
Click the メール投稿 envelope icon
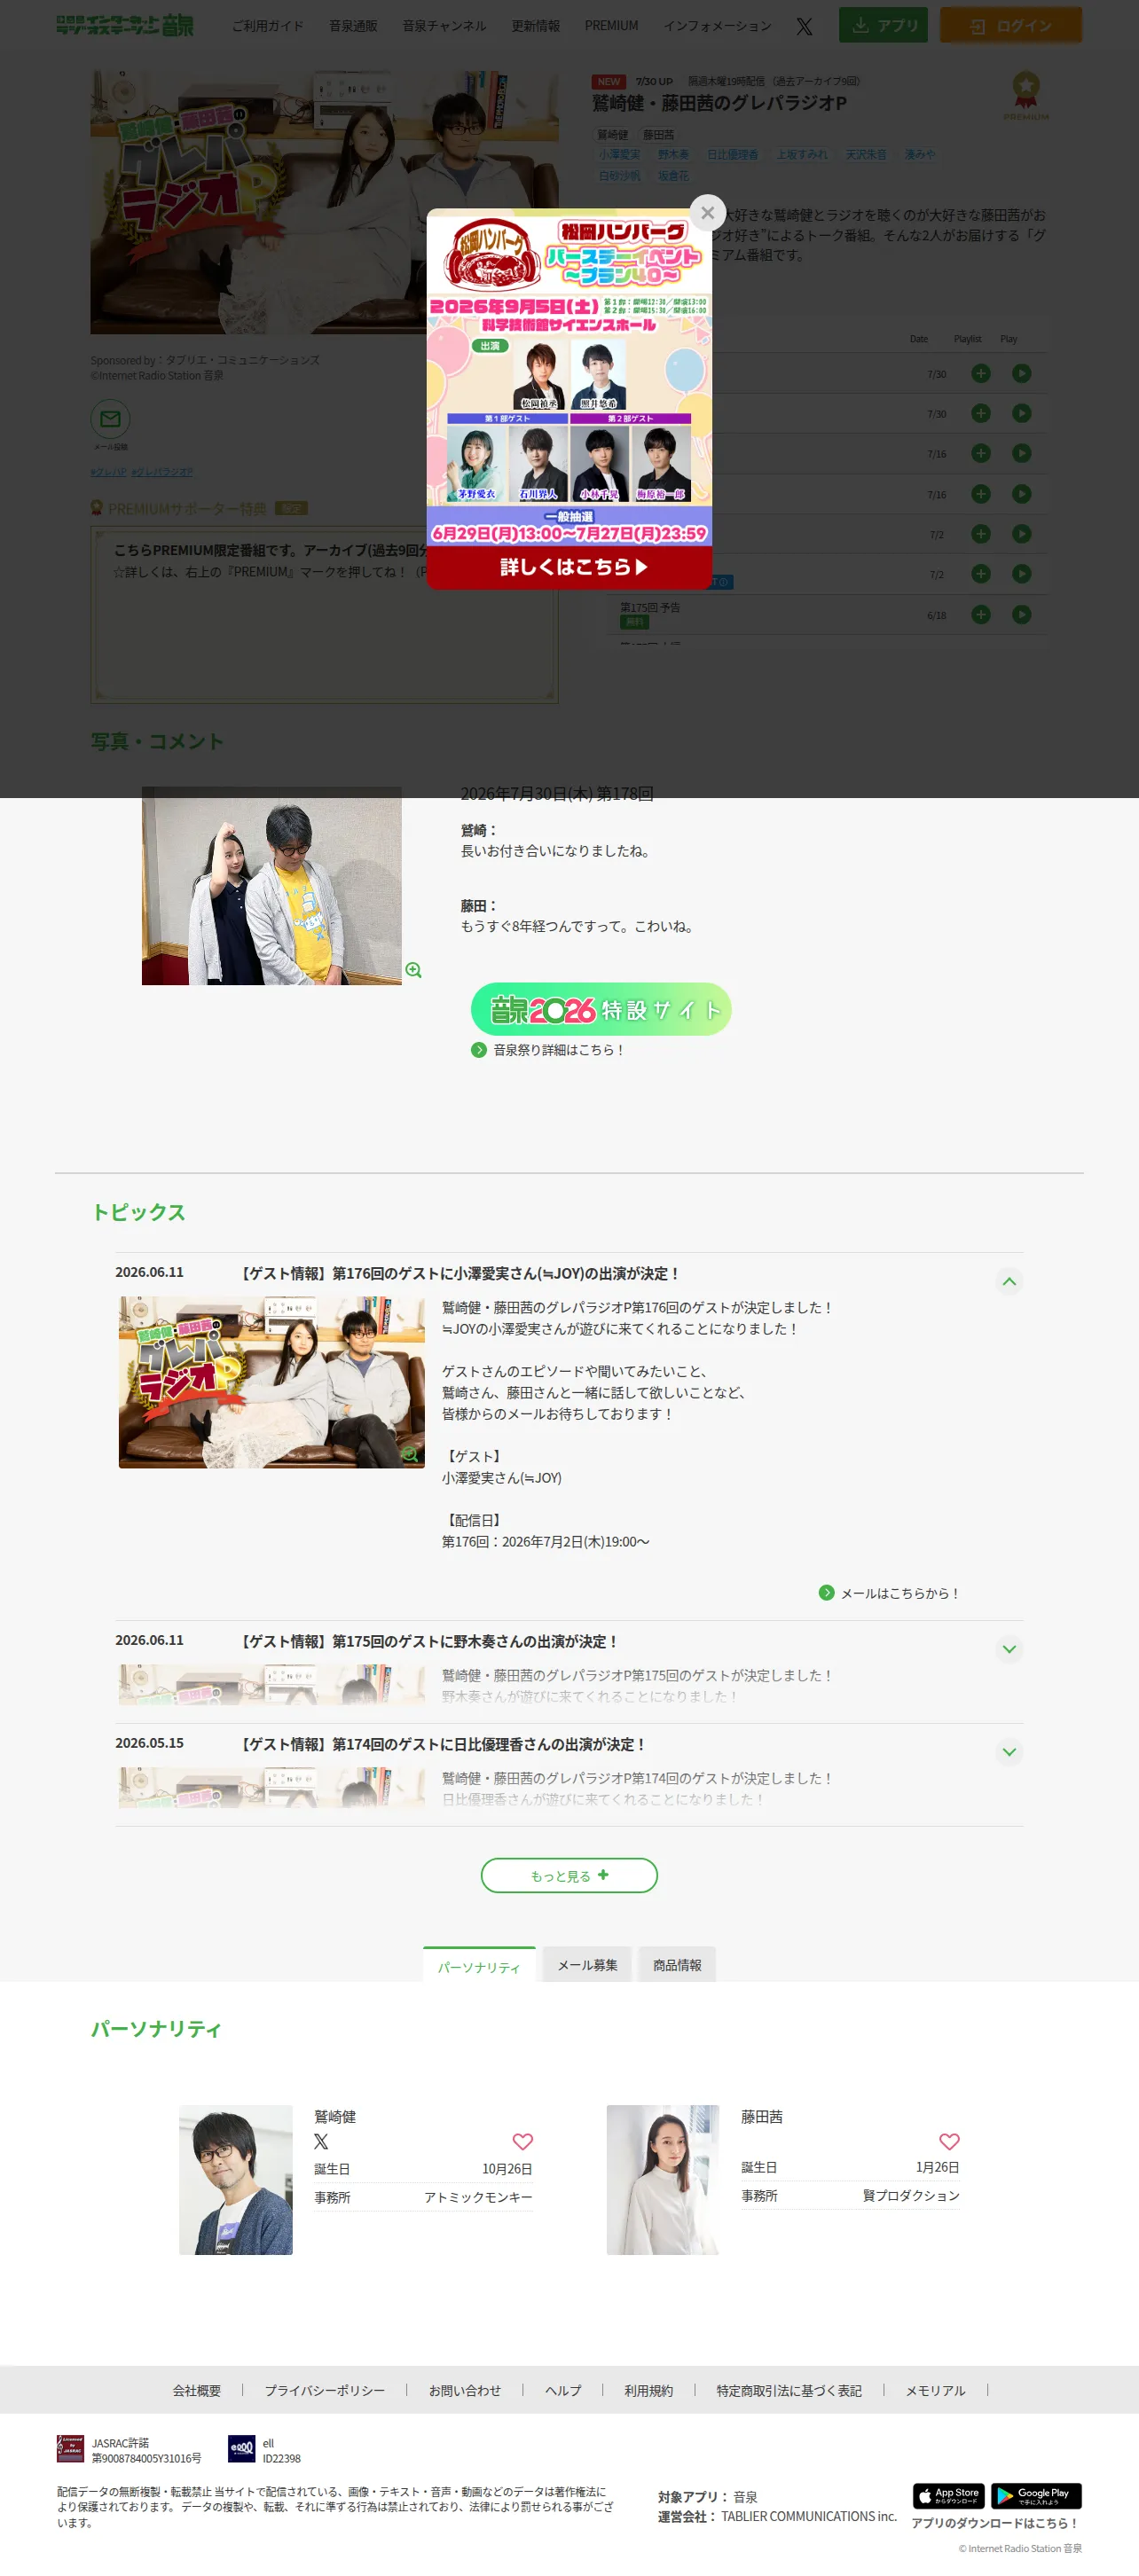point(110,419)
